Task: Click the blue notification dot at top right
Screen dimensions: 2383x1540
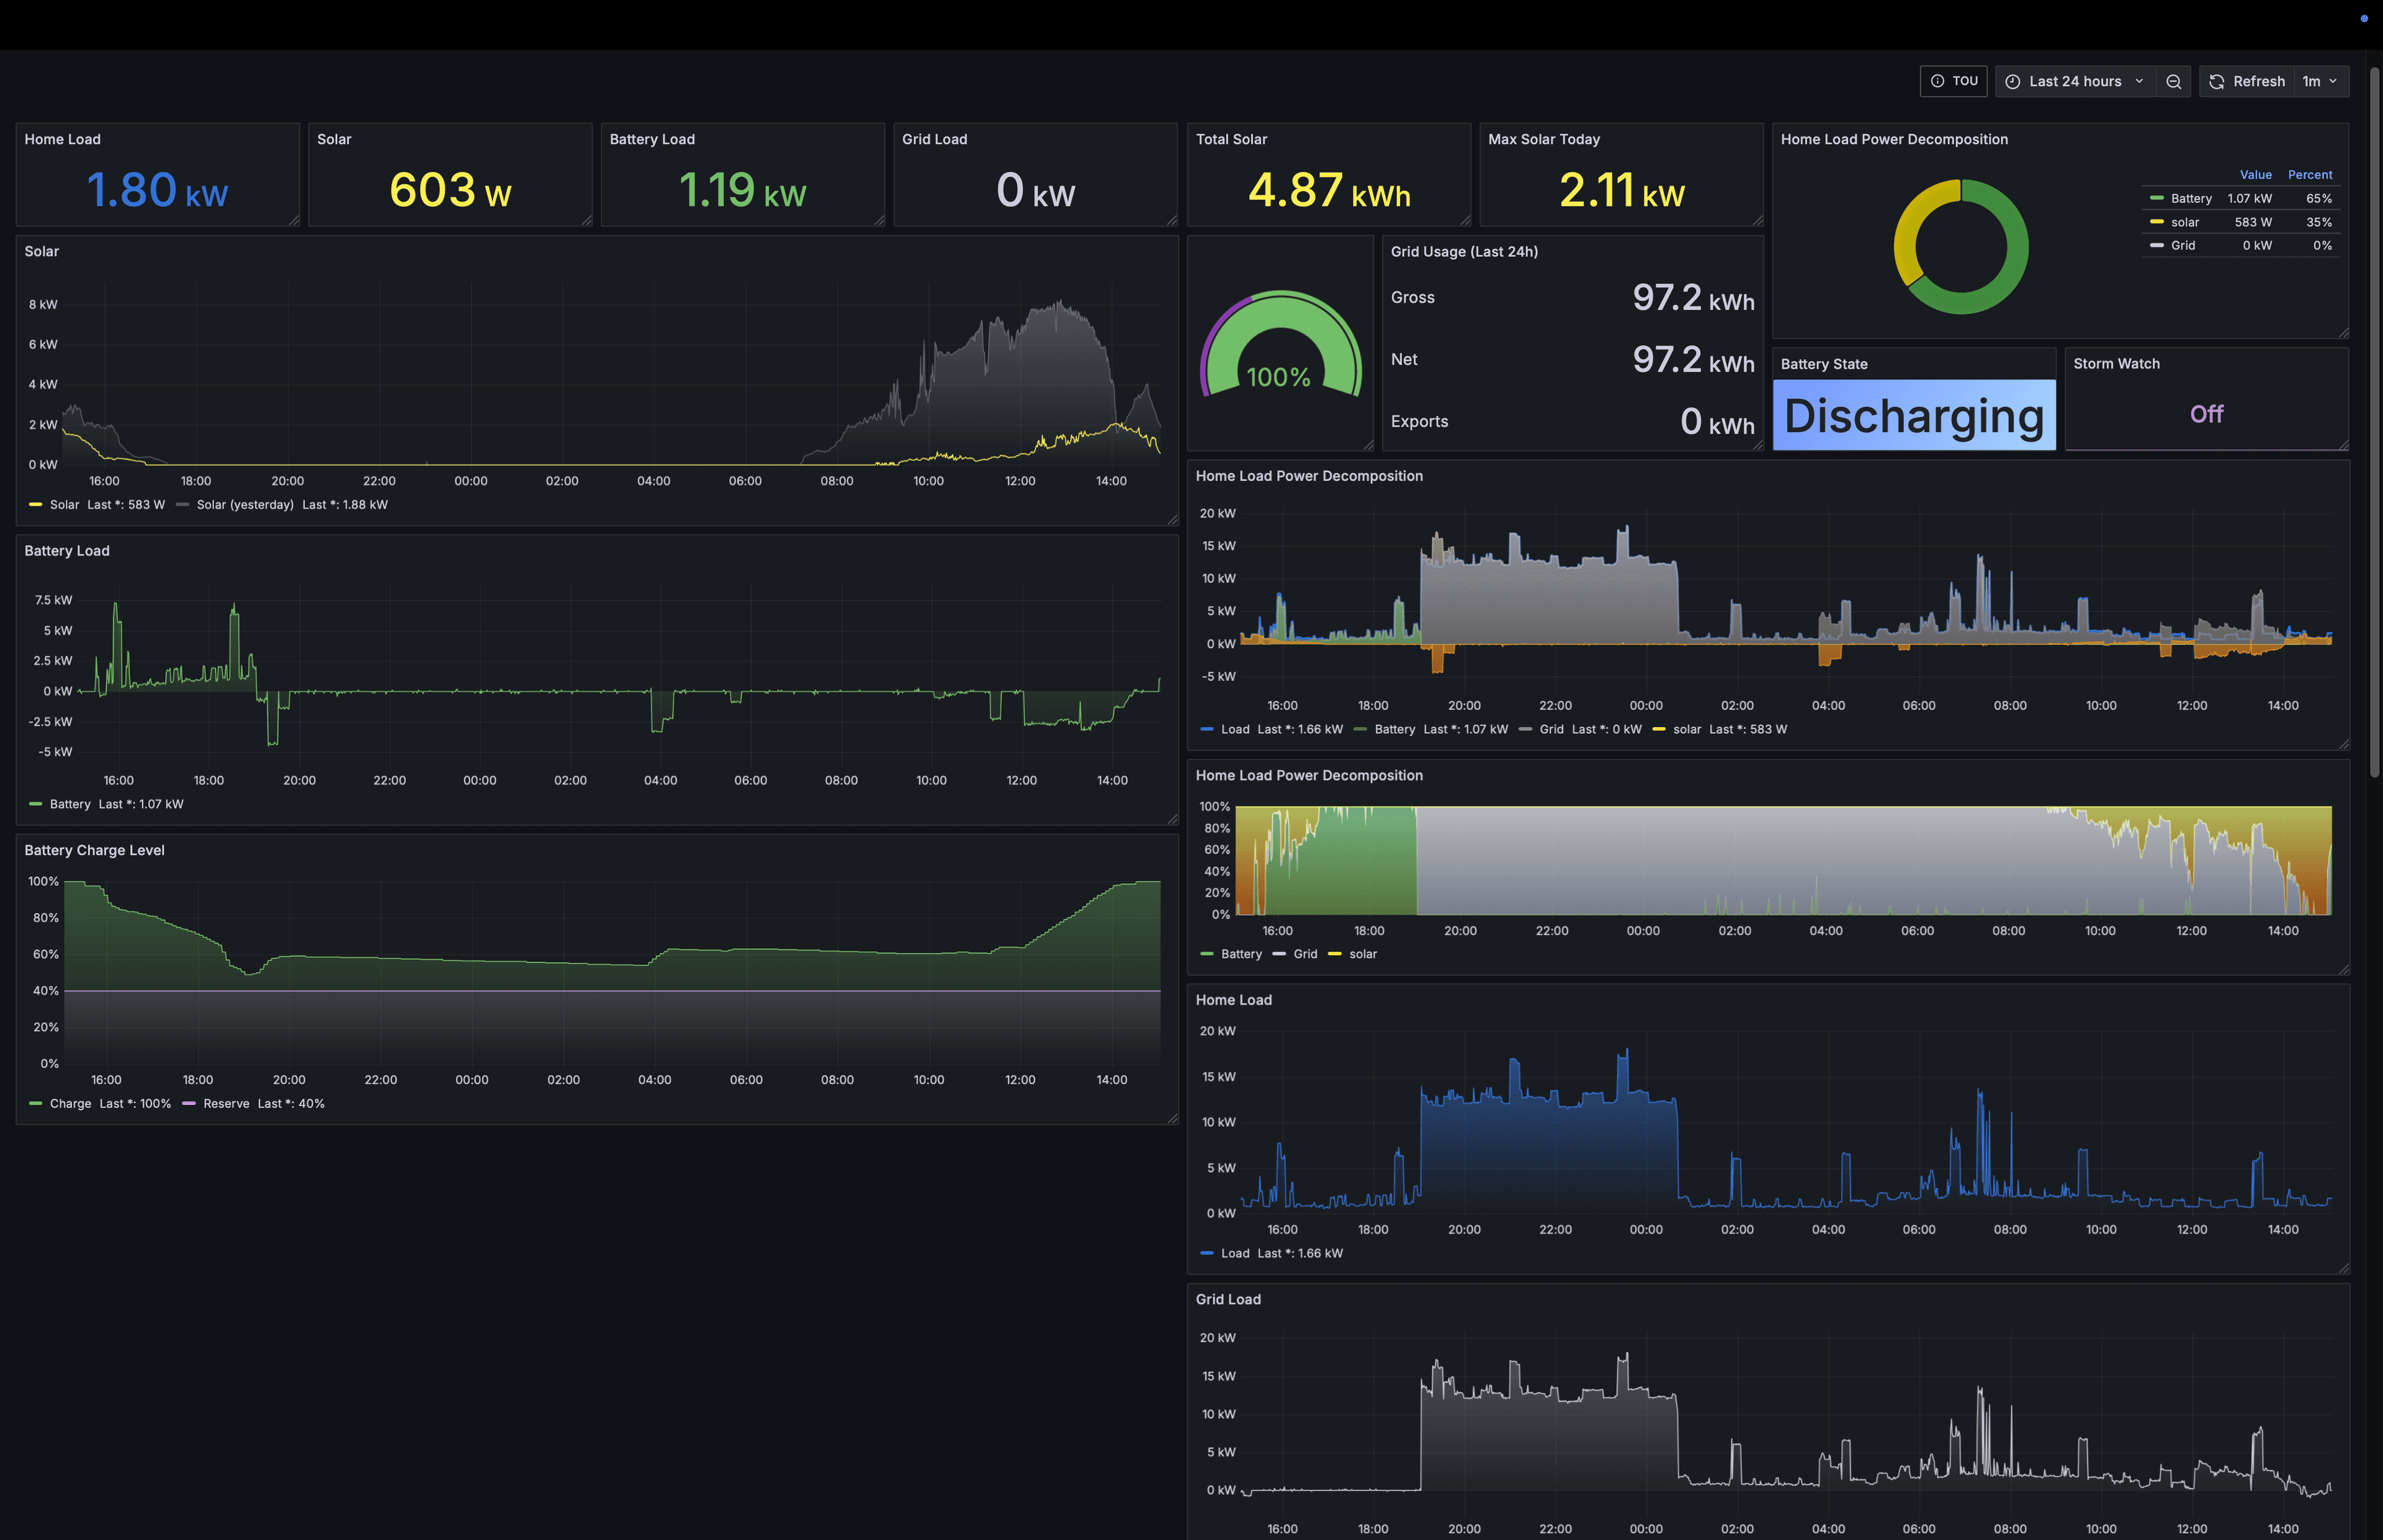Action: pos(2364,18)
